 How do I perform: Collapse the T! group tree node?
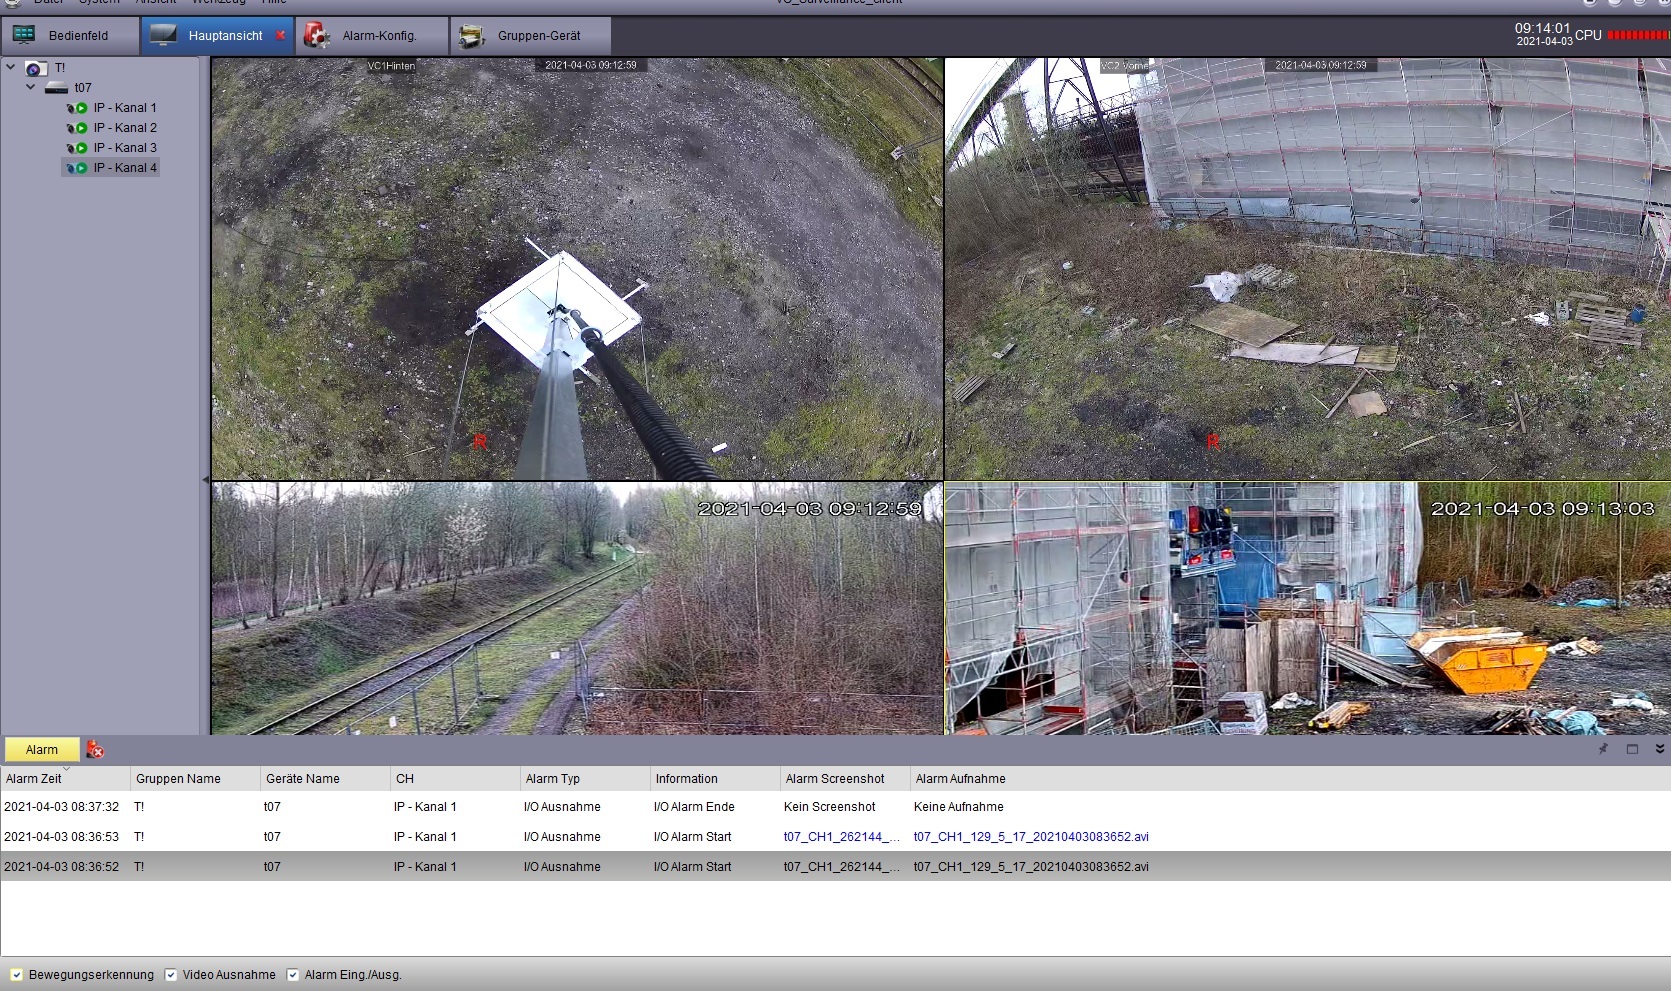click(x=11, y=67)
